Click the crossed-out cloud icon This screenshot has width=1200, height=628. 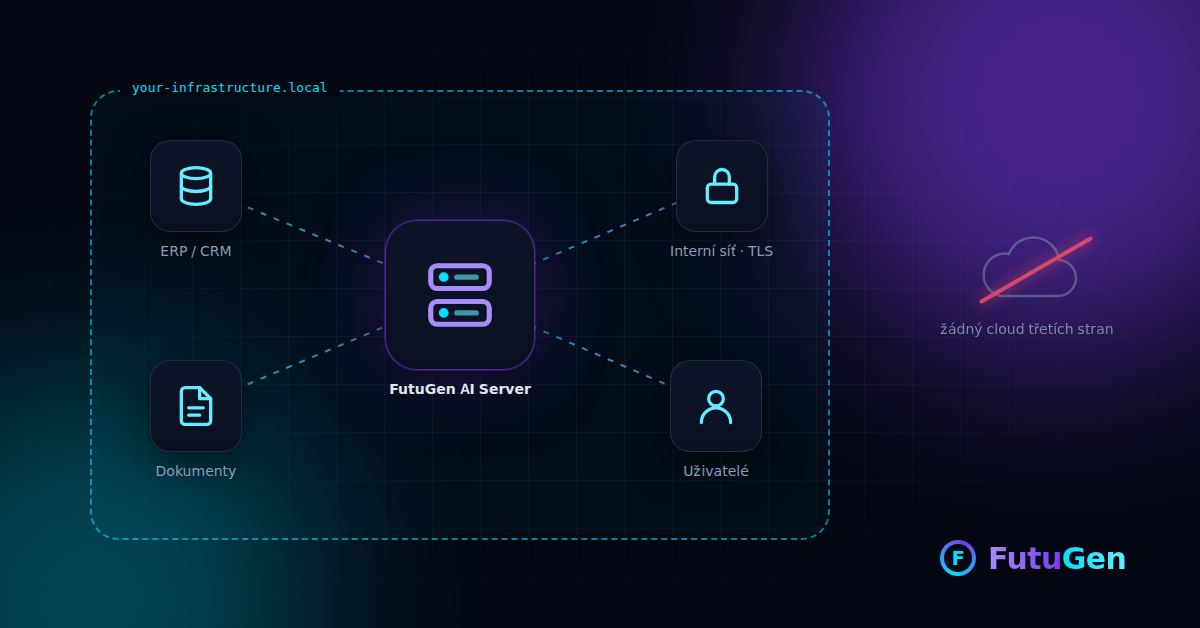click(1035, 269)
